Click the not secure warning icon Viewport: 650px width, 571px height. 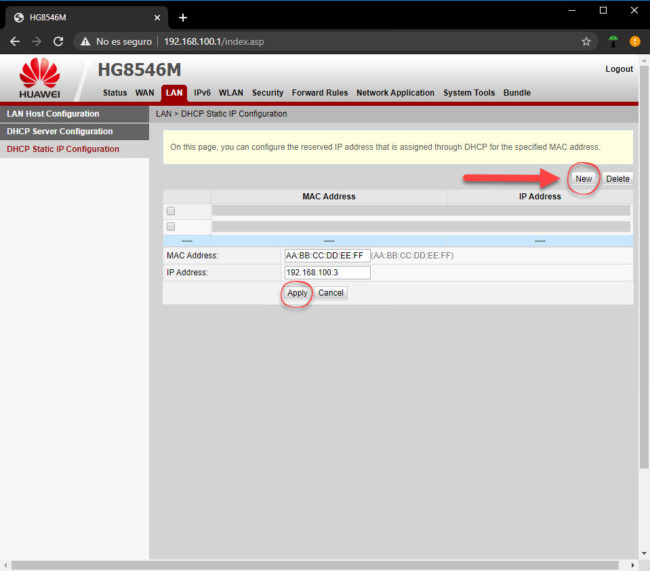(85, 41)
